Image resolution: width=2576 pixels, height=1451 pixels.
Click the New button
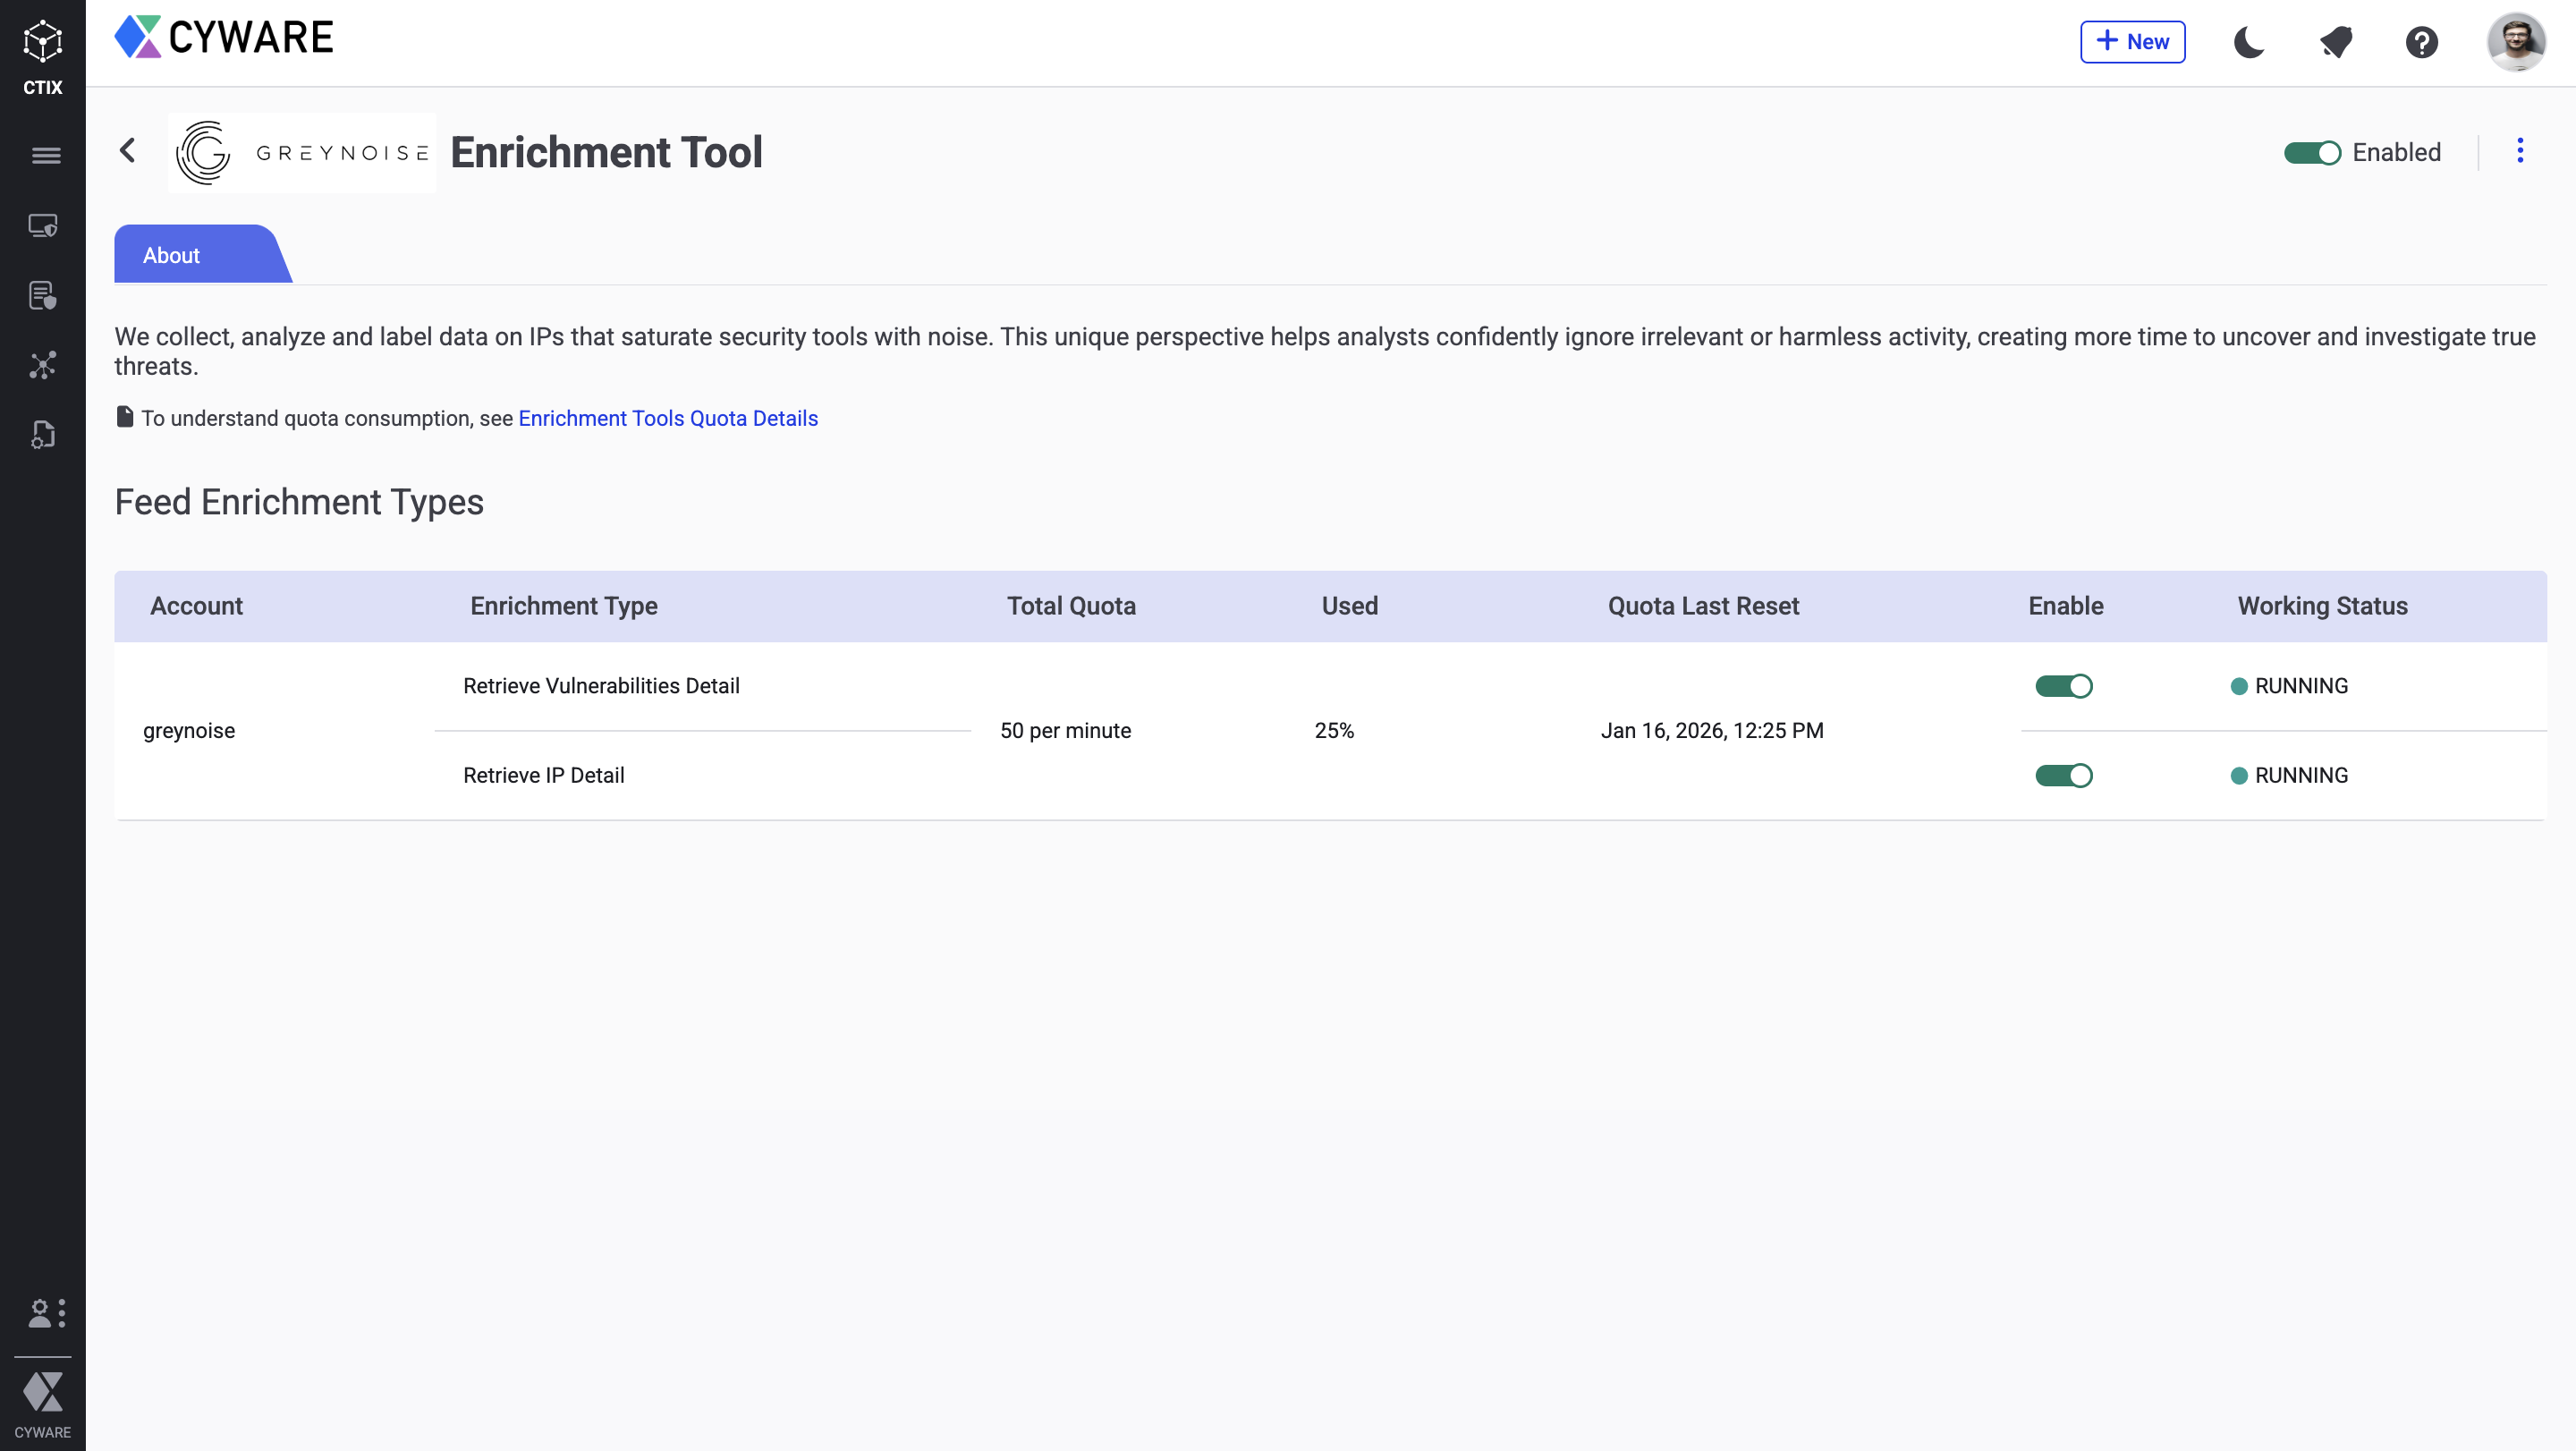click(2132, 42)
